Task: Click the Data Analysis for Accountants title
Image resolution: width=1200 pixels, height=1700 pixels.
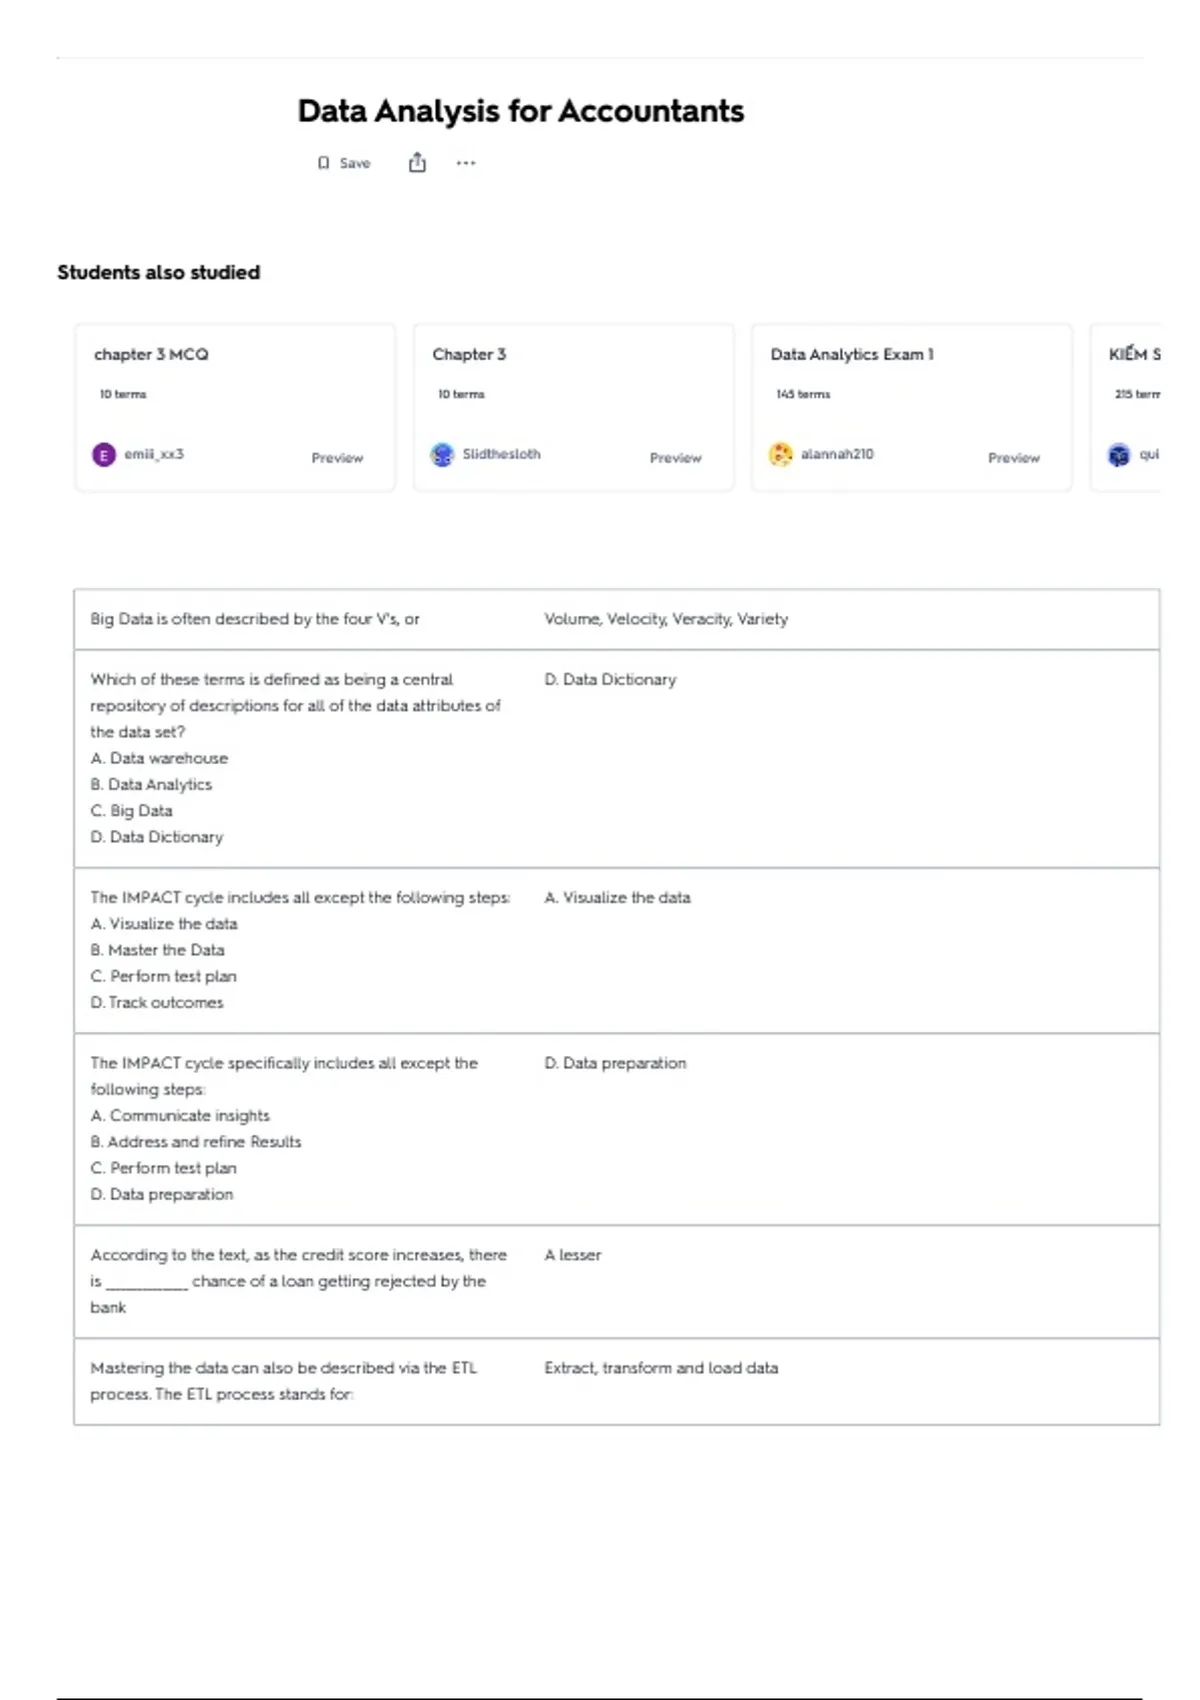Action: (x=520, y=111)
